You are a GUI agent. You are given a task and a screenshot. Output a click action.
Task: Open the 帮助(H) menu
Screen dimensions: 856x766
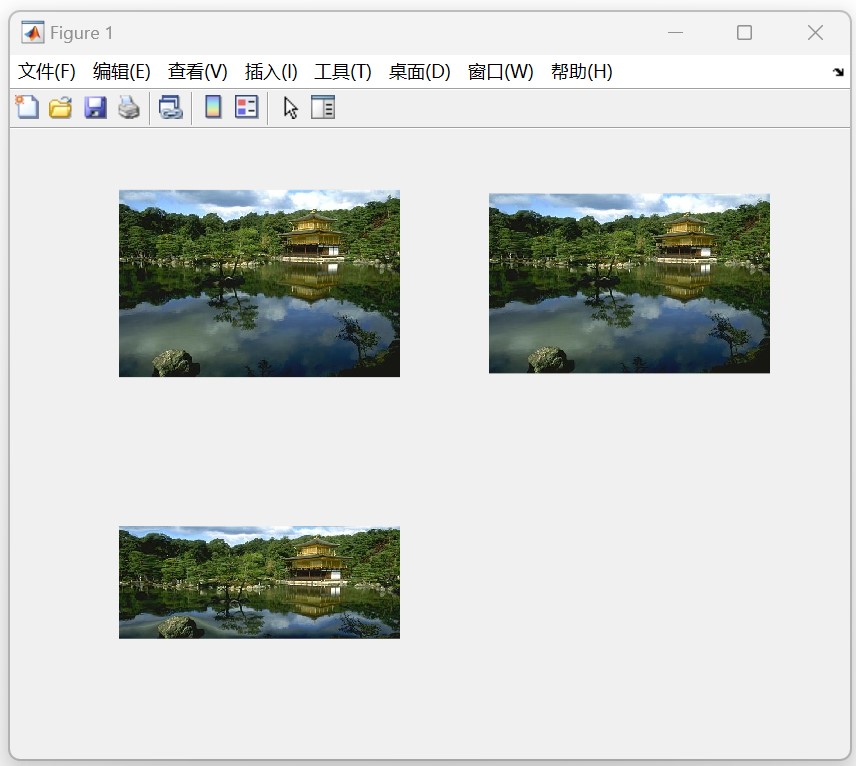(x=581, y=72)
